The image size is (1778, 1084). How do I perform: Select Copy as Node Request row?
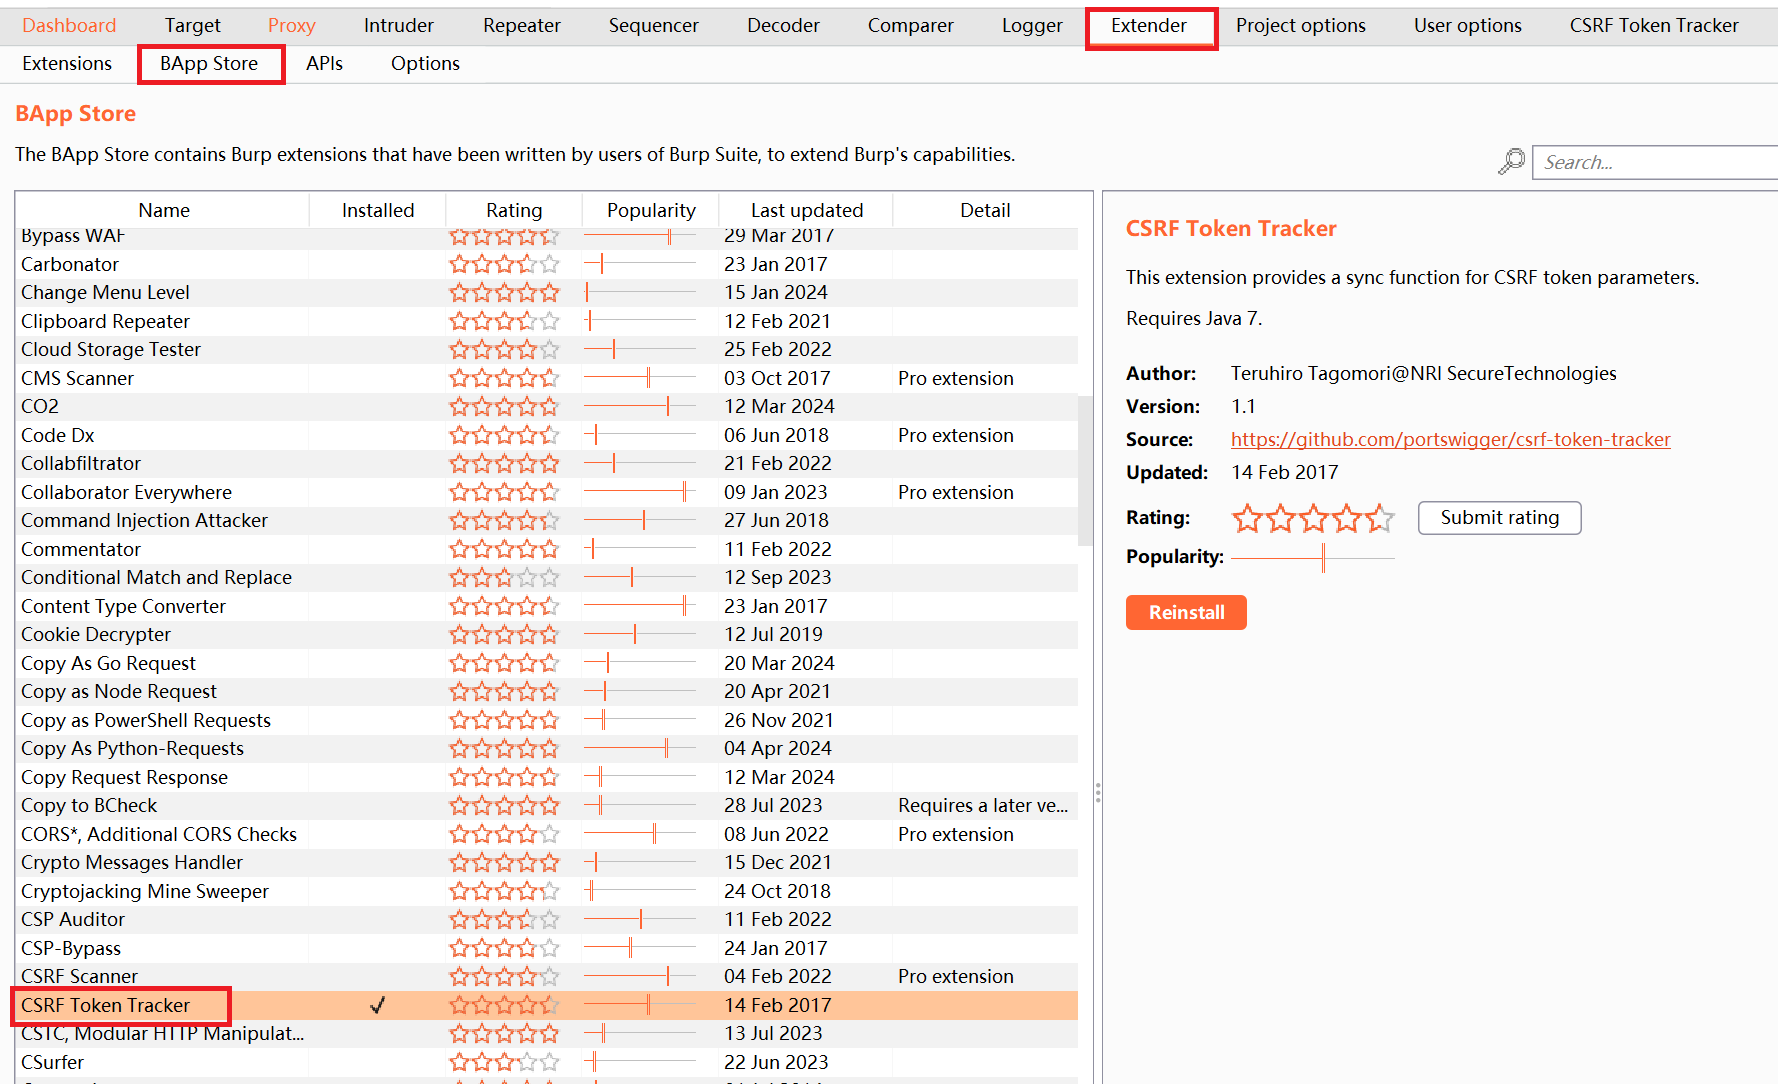[547, 691]
